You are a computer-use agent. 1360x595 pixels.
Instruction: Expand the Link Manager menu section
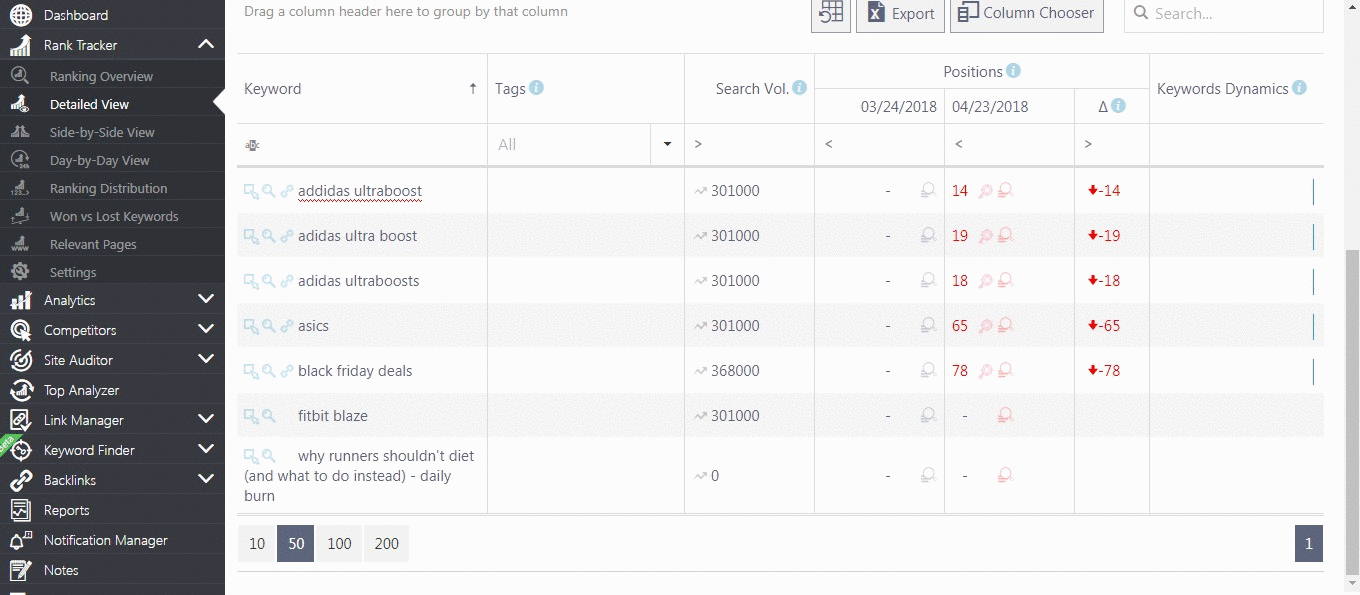tap(206, 419)
